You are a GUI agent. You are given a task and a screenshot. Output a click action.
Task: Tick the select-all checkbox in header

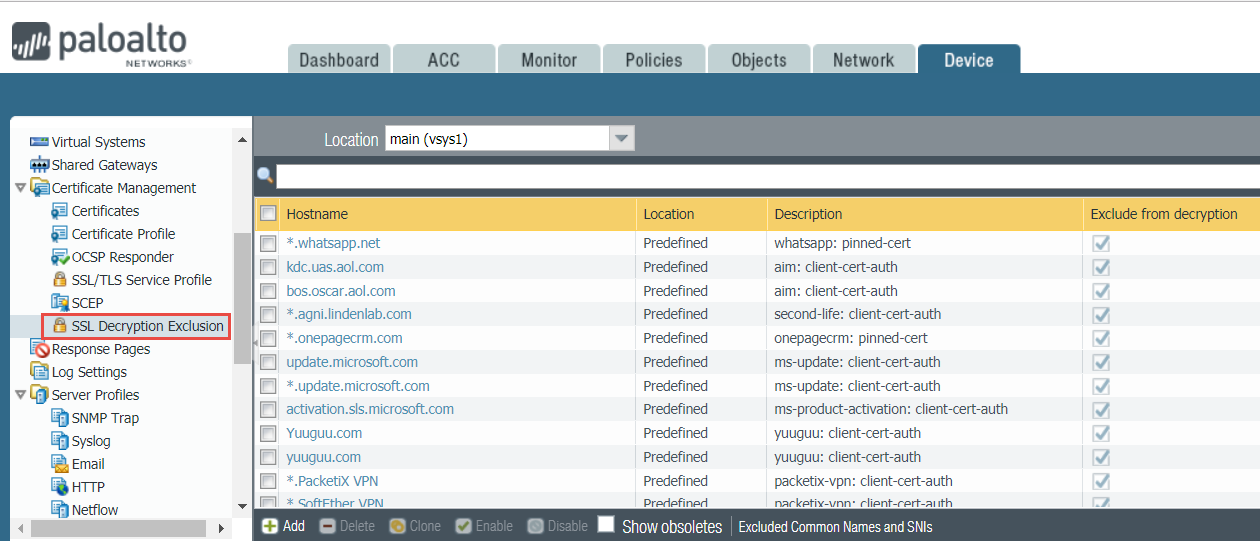[x=268, y=213]
